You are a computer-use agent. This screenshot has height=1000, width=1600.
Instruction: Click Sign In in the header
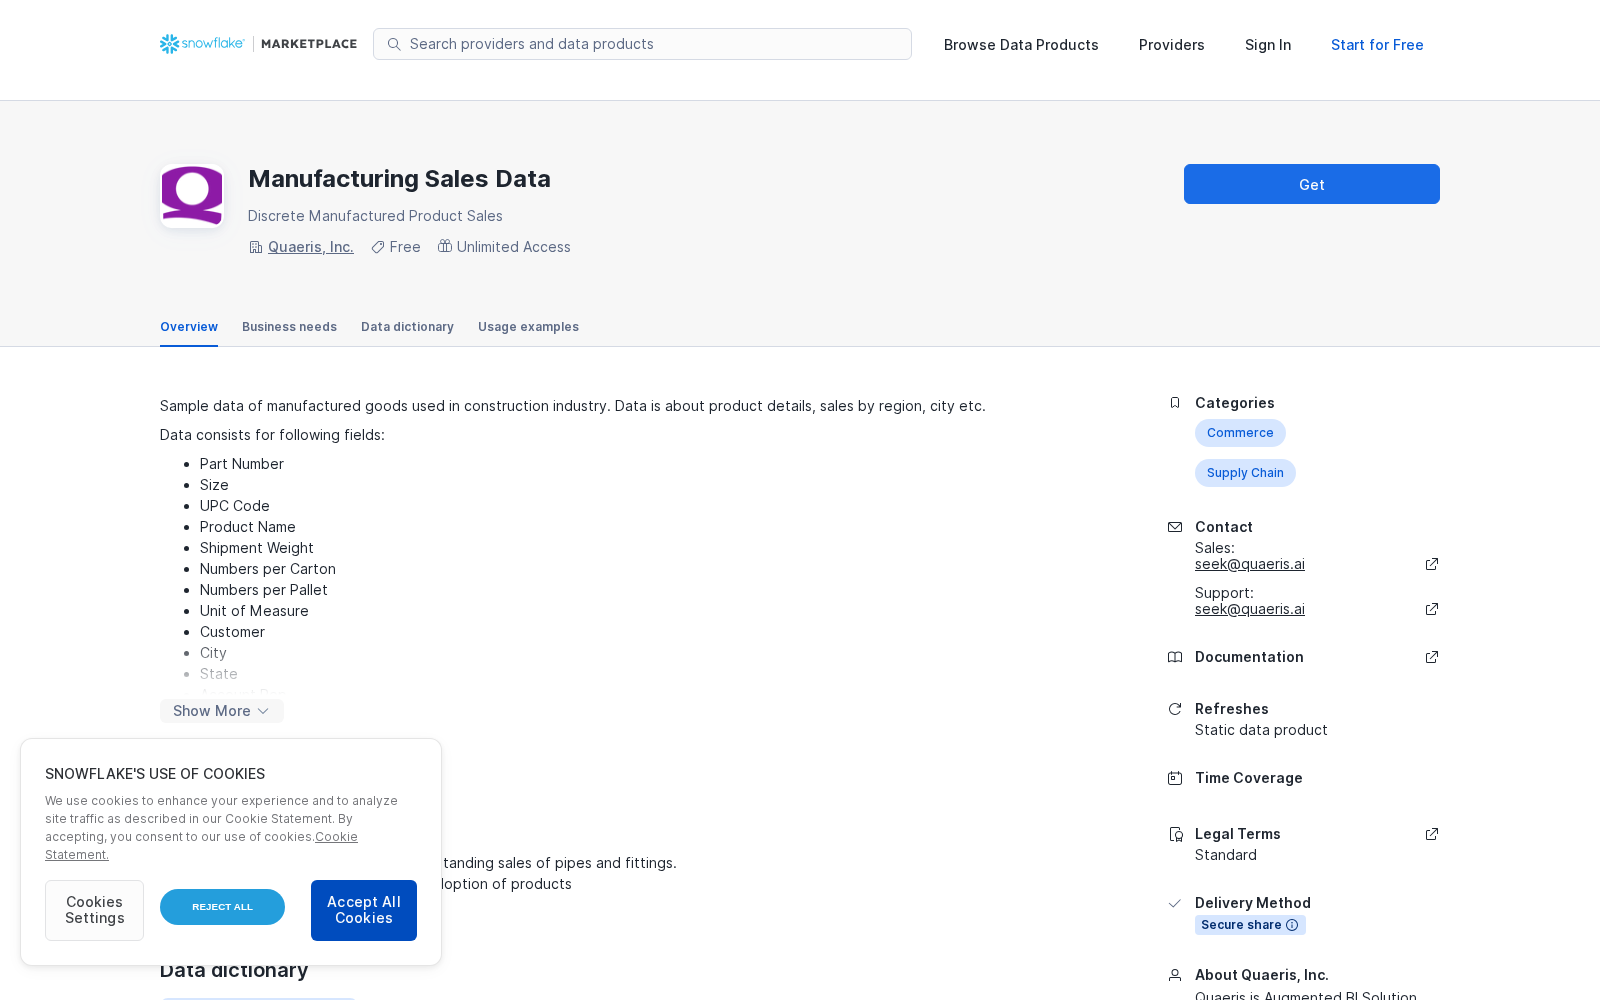pyautogui.click(x=1268, y=45)
